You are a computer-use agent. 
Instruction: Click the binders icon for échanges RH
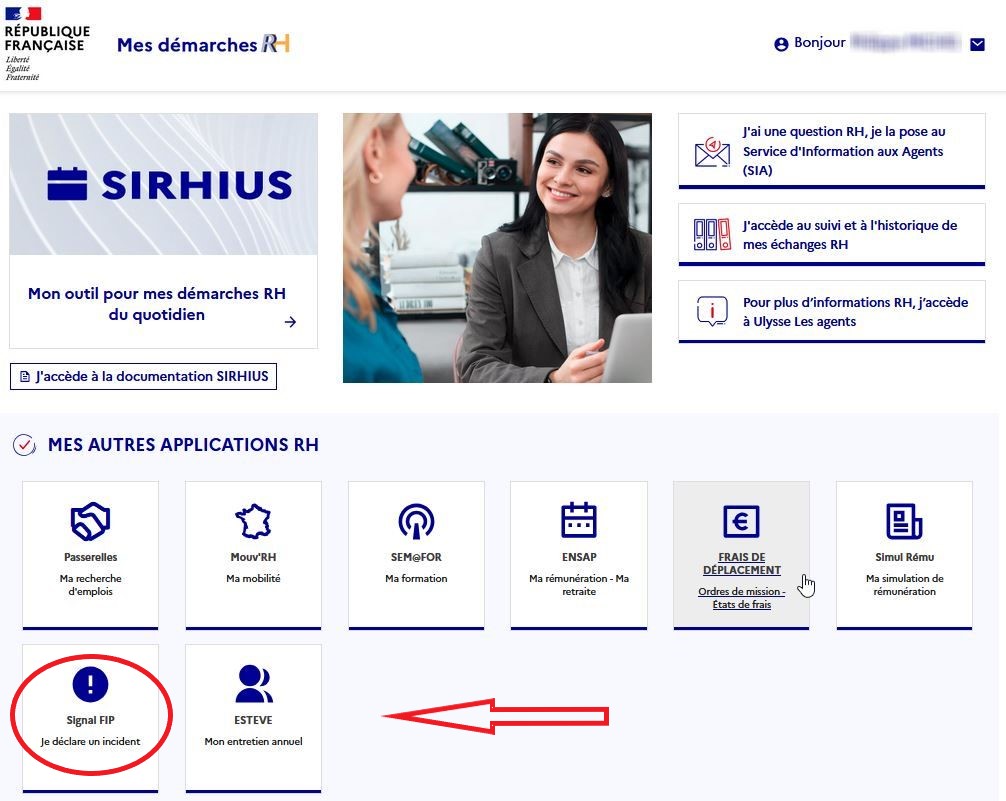[x=712, y=234]
